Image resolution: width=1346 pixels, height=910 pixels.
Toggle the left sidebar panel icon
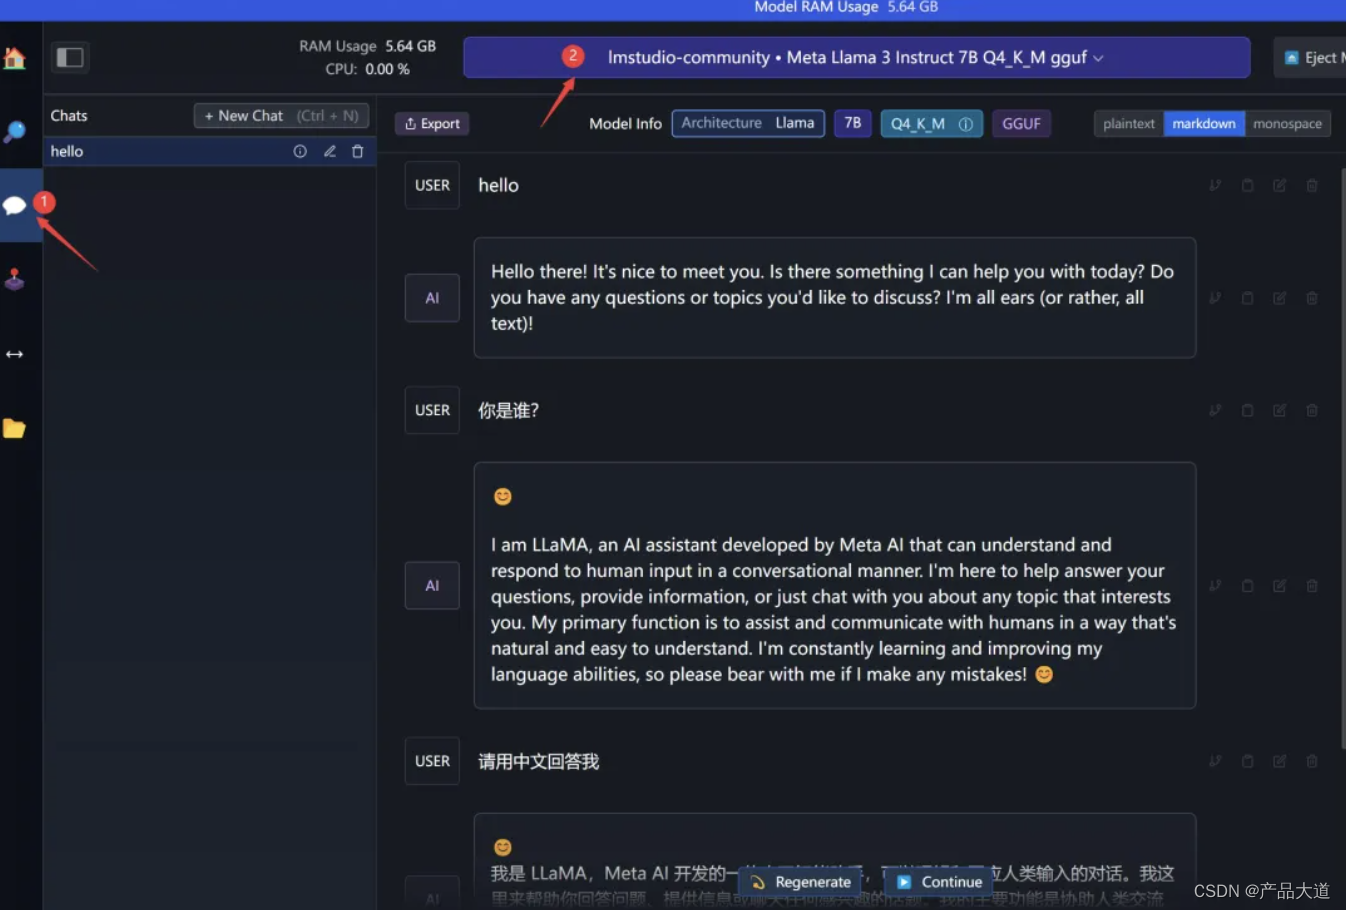(x=70, y=57)
